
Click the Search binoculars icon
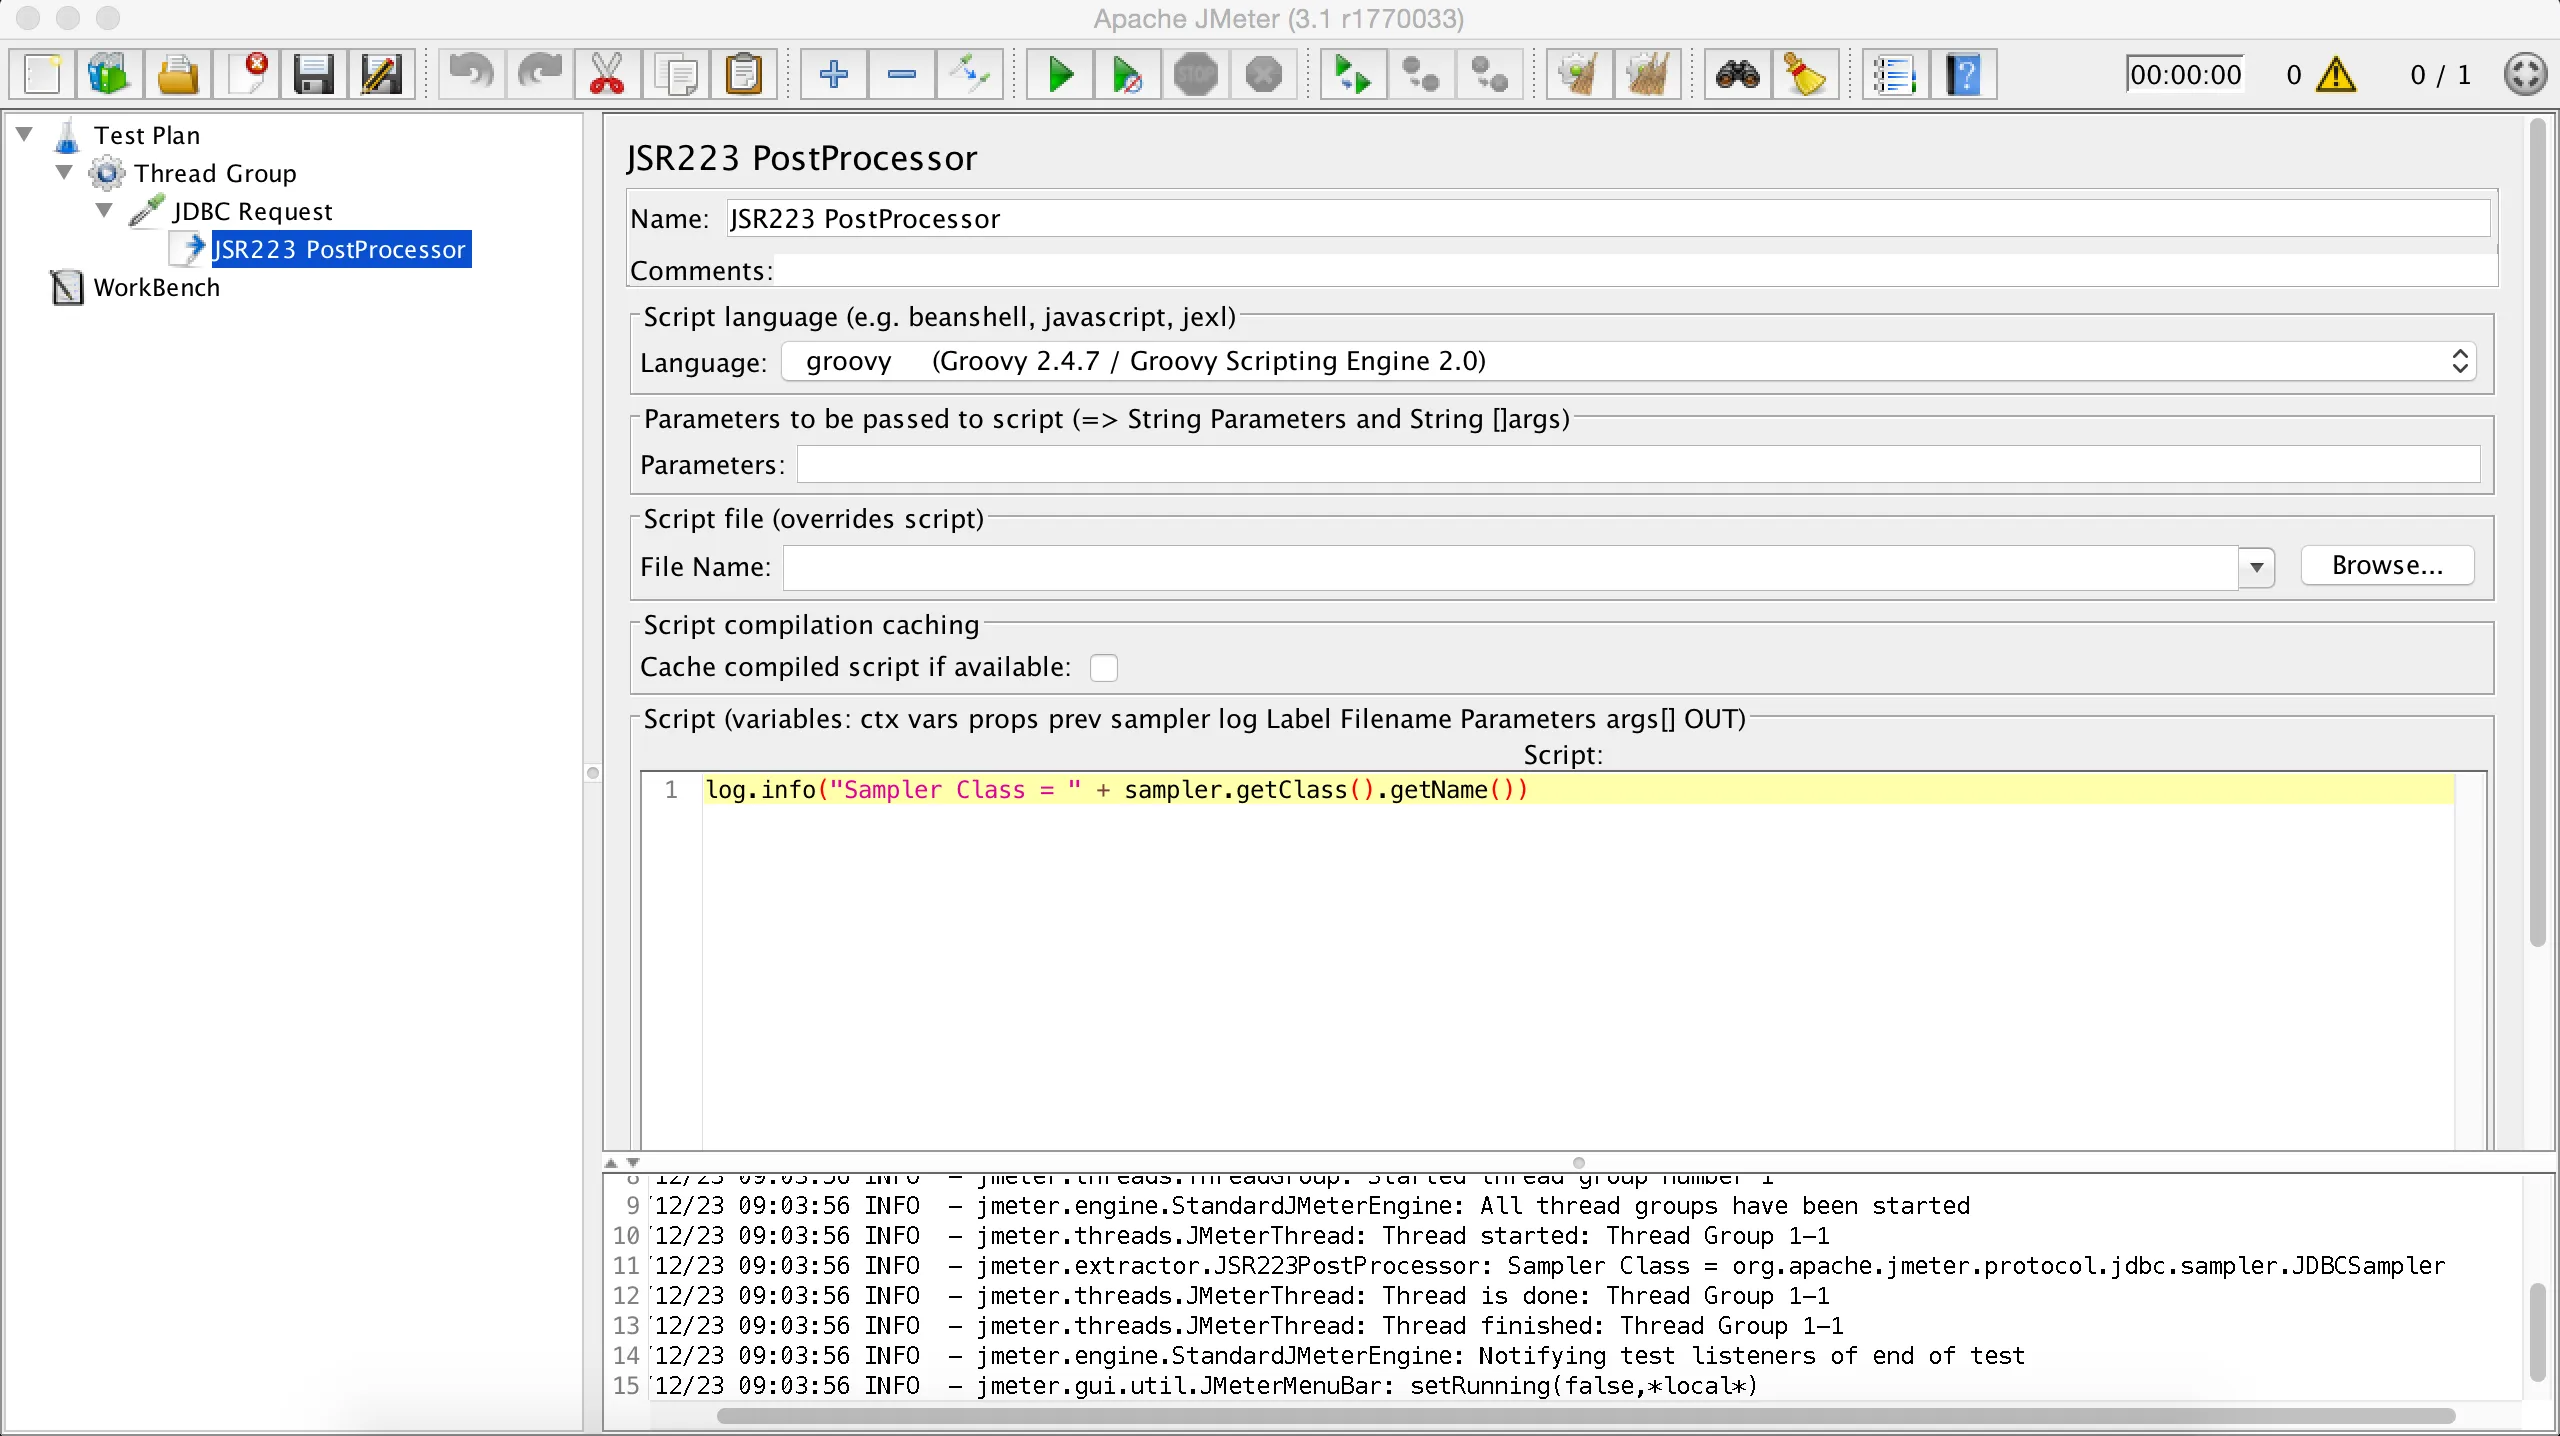[1738, 75]
